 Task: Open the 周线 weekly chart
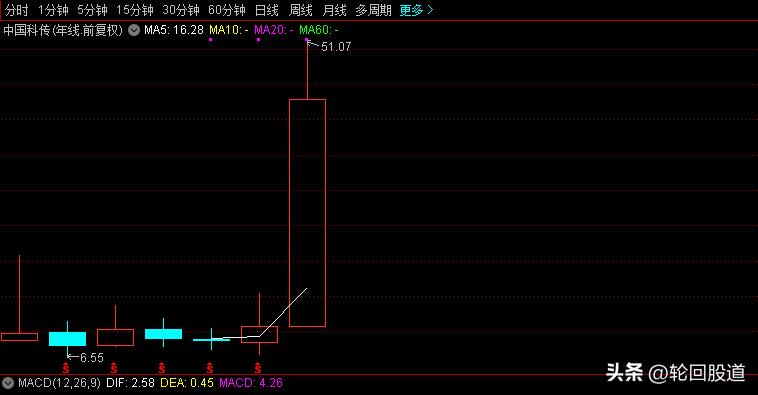300,10
